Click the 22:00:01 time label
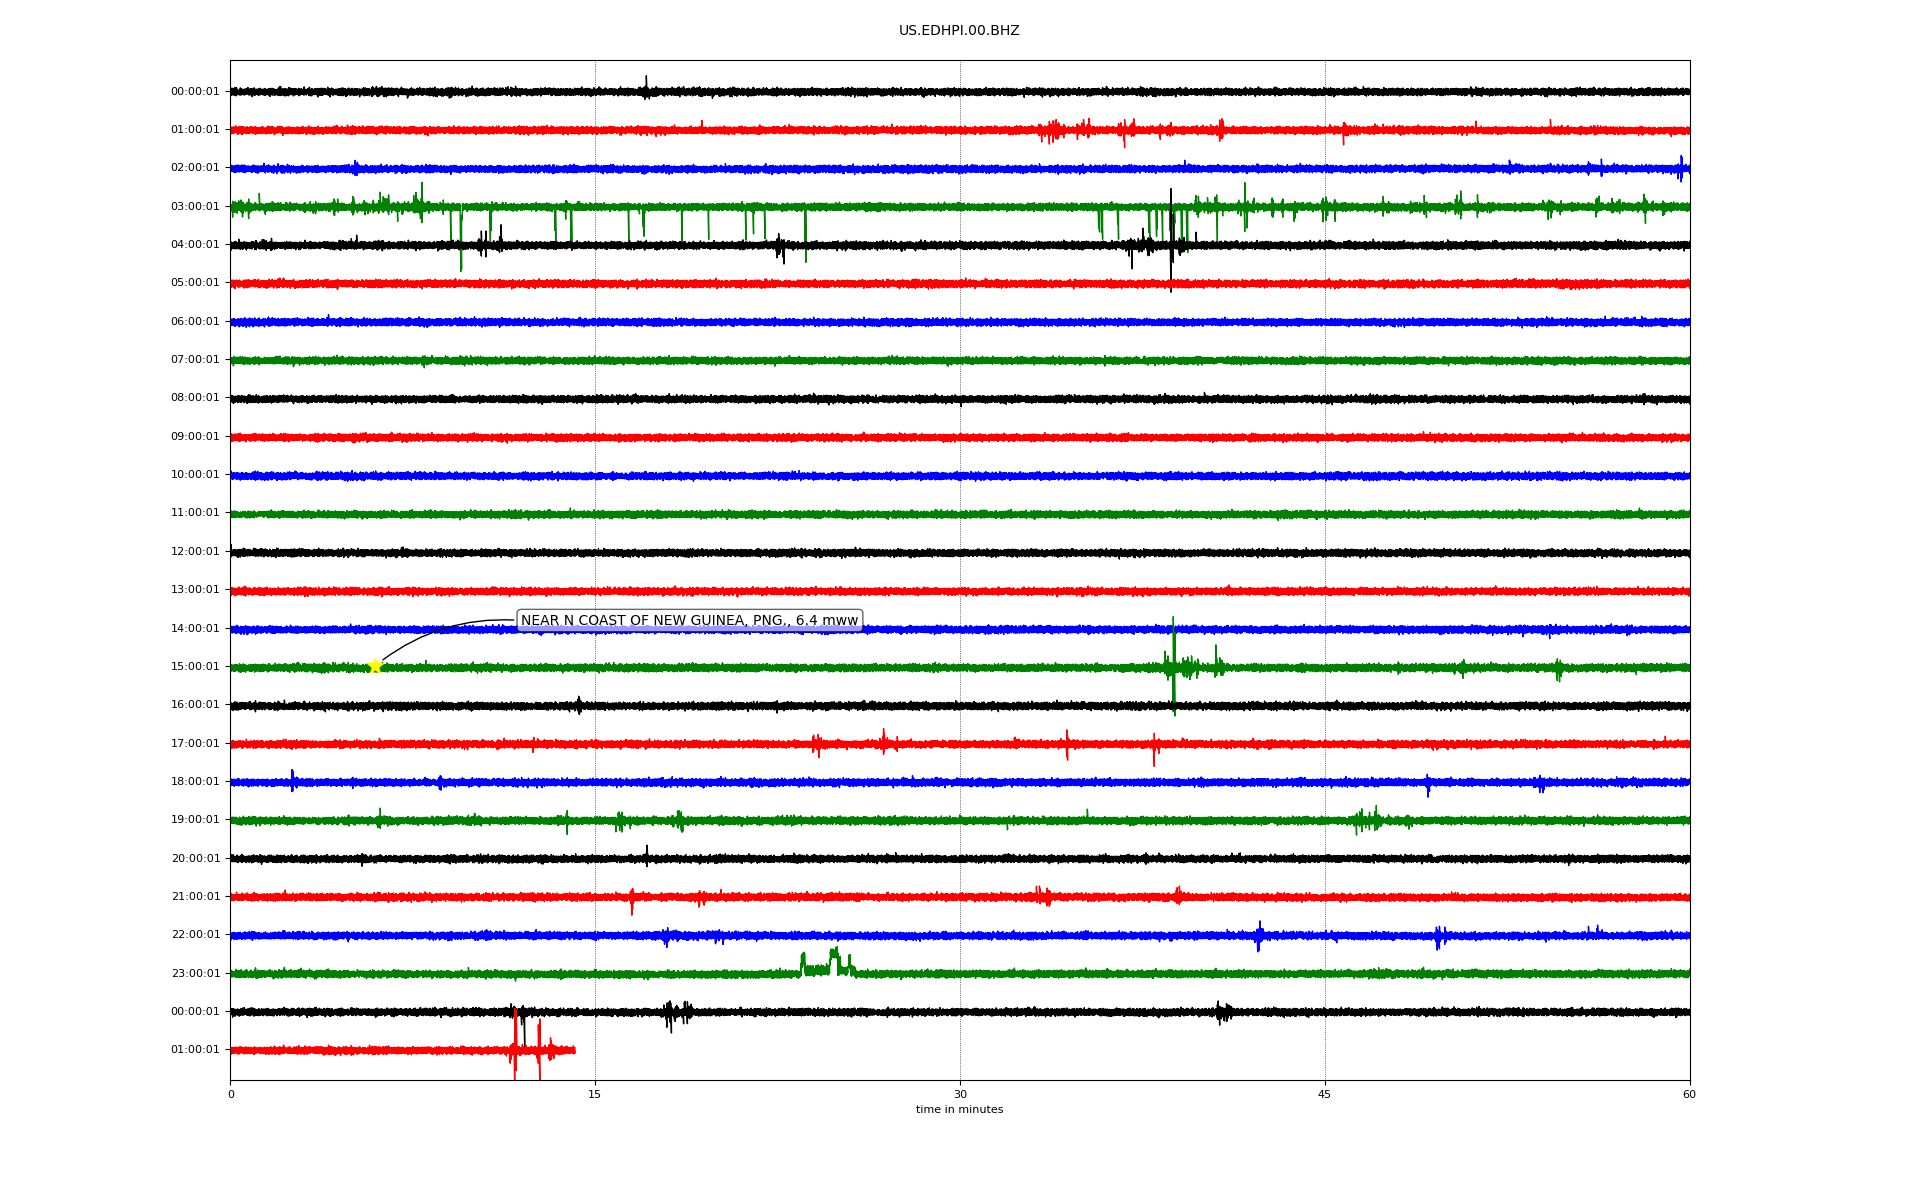Viewport: 1920px width, 1200px height. pos(195,934)
